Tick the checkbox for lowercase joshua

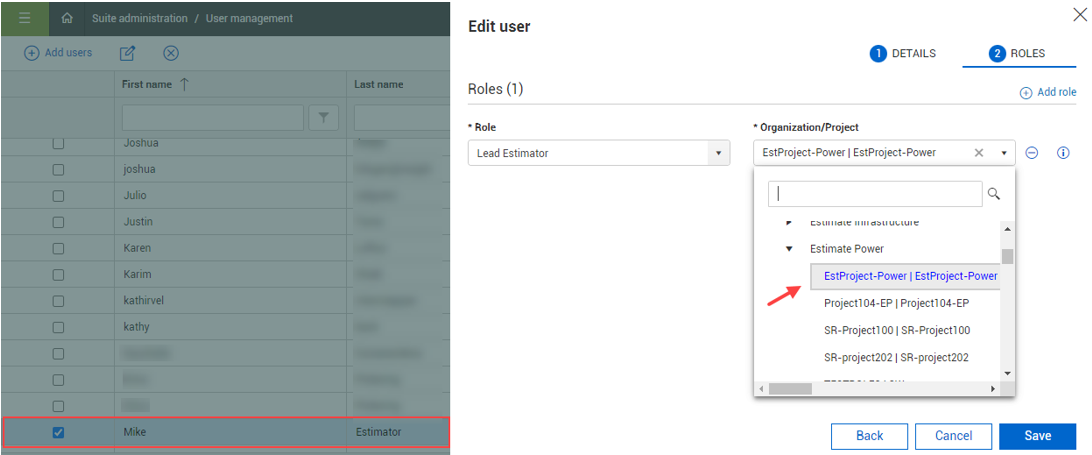pos(58,169)
